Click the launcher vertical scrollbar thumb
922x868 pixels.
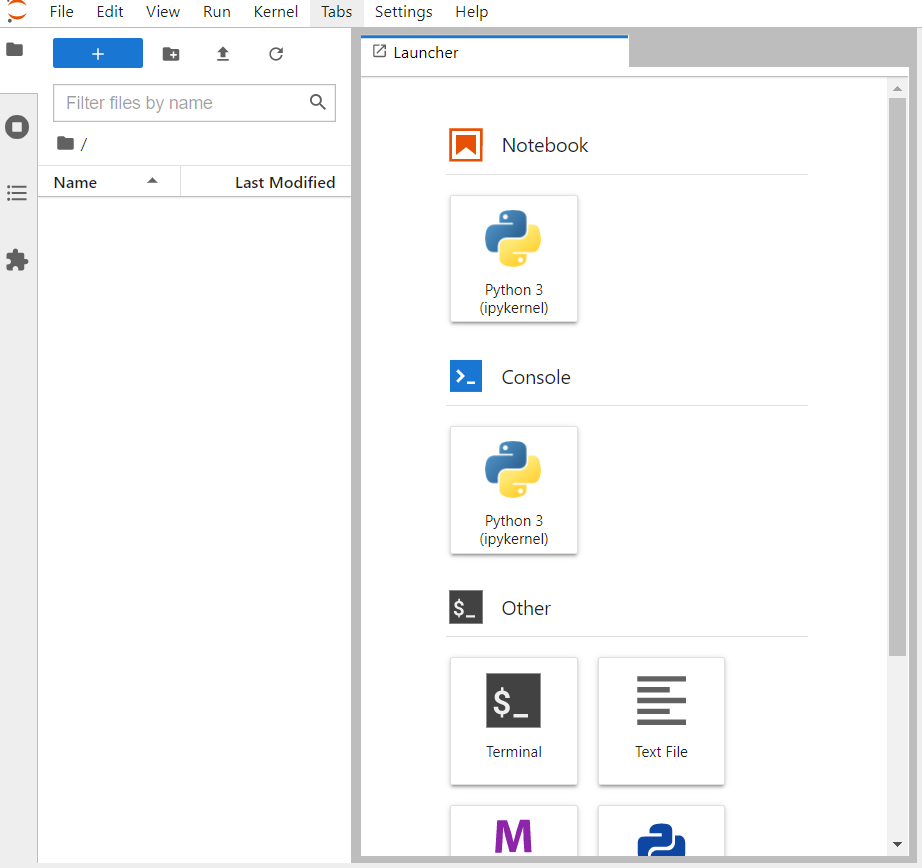pos(897,376)
